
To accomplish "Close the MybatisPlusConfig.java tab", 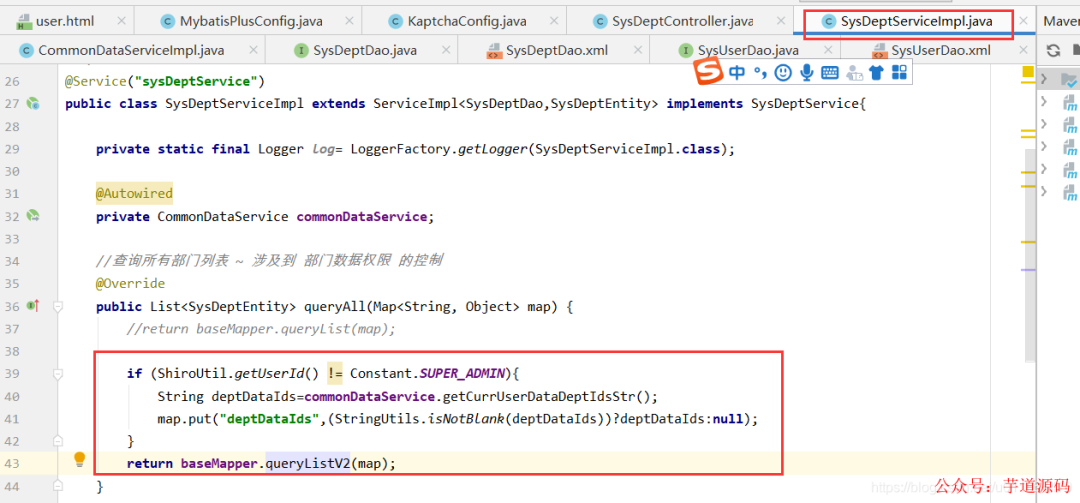I will tap(348, 21).
